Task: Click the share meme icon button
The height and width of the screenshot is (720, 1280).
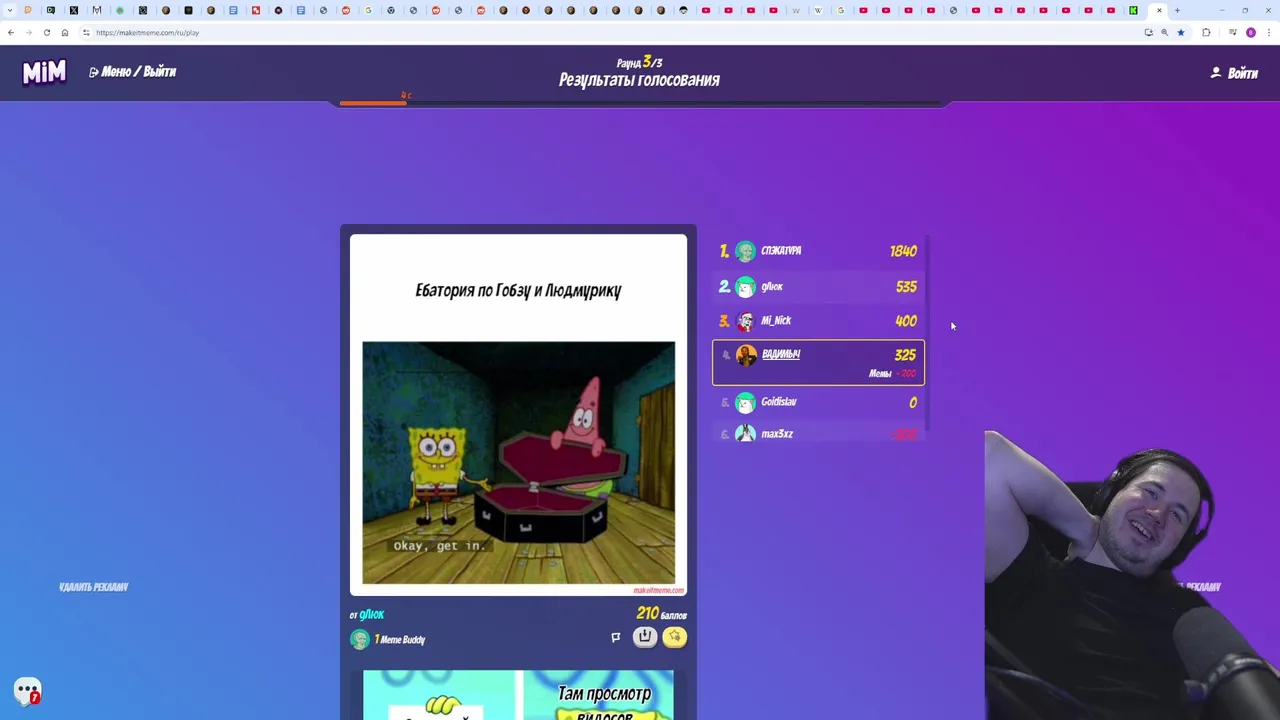Action: click(x=645, y=637)
